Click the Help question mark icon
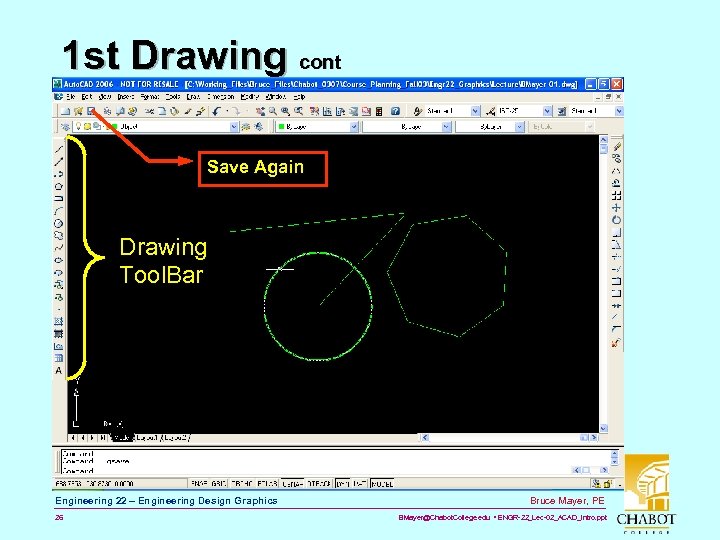720x540 pixels. coord(395,111)
